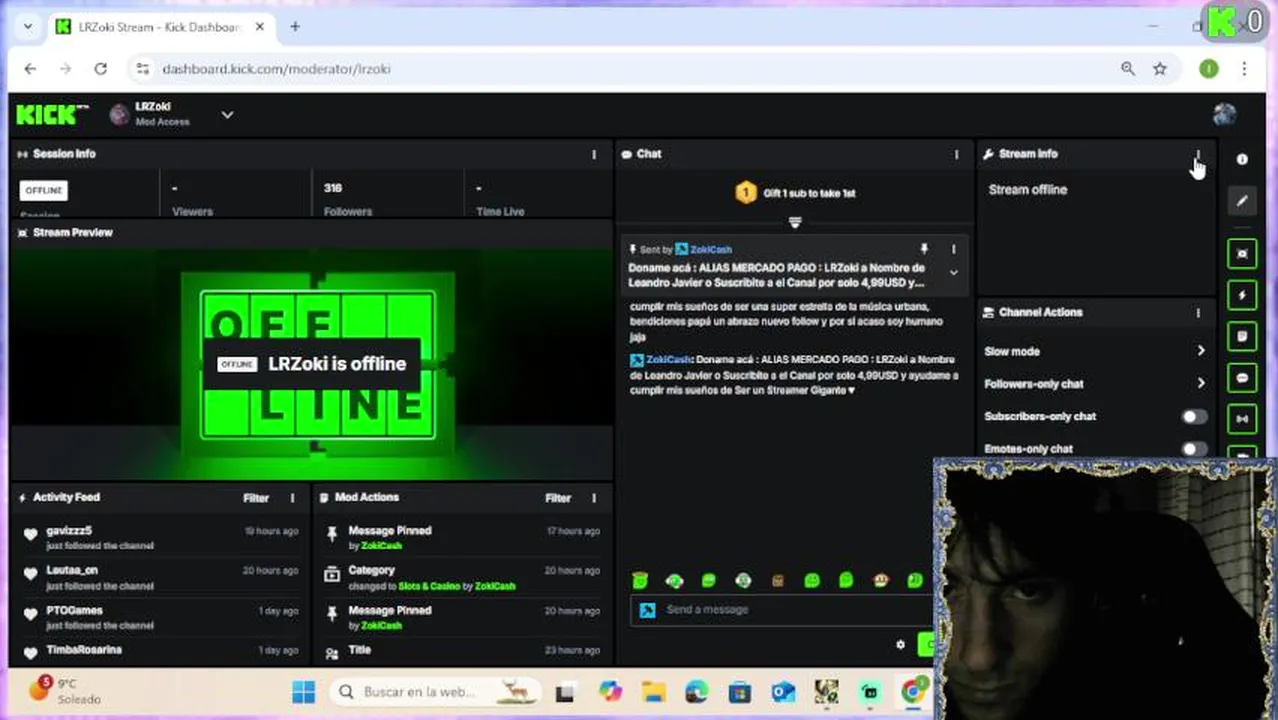Bookmark this page with the star icon
This screenshot has width=1278, height=720.
click(1160, 69)
